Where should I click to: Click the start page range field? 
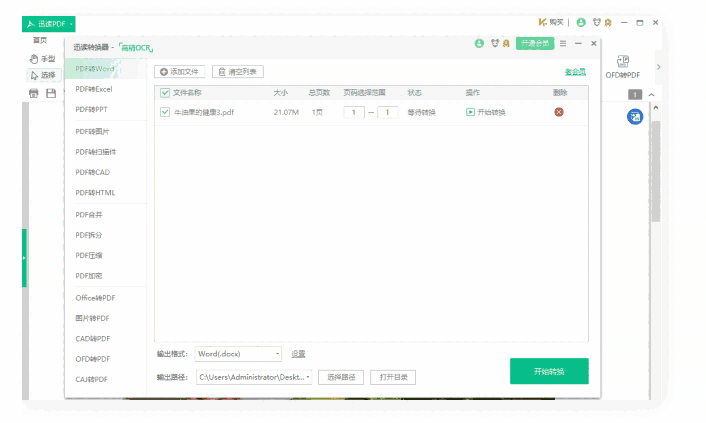354,112
